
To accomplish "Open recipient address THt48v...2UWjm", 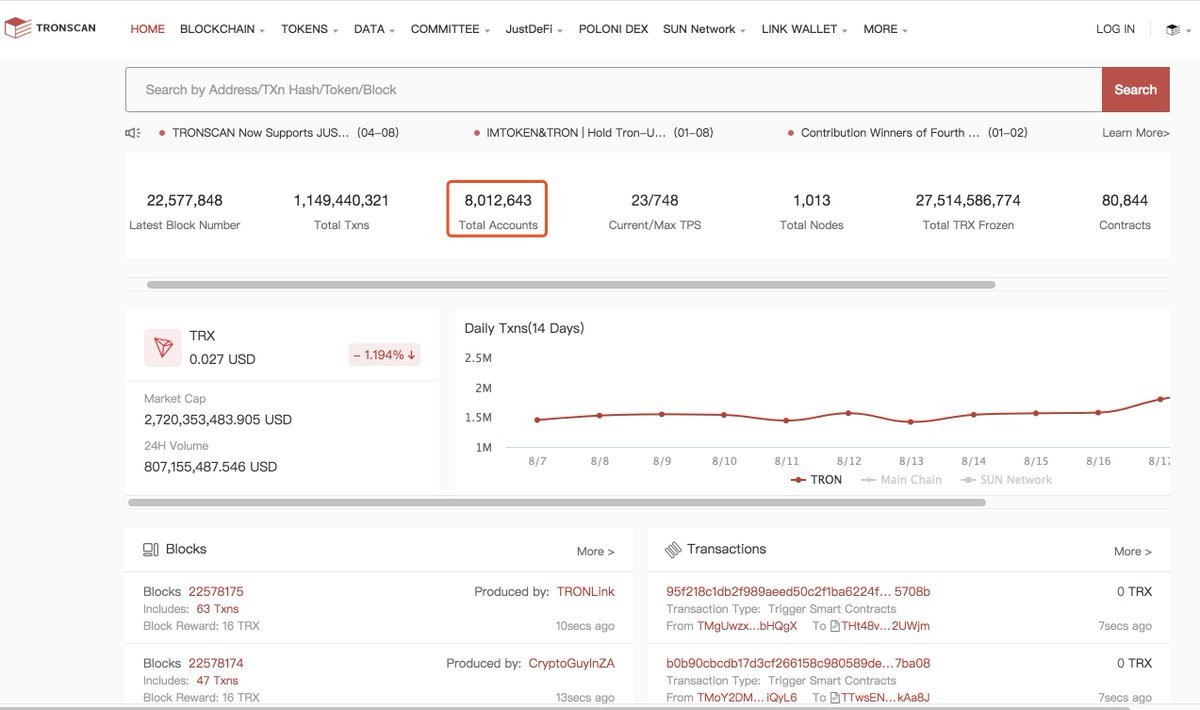I will tap(886, 626).
